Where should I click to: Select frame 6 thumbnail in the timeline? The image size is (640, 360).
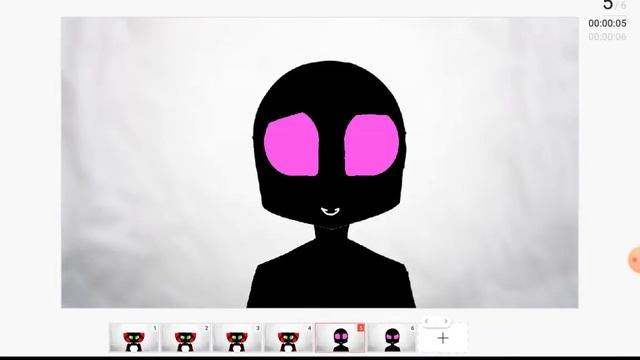[x=391, y=338]
